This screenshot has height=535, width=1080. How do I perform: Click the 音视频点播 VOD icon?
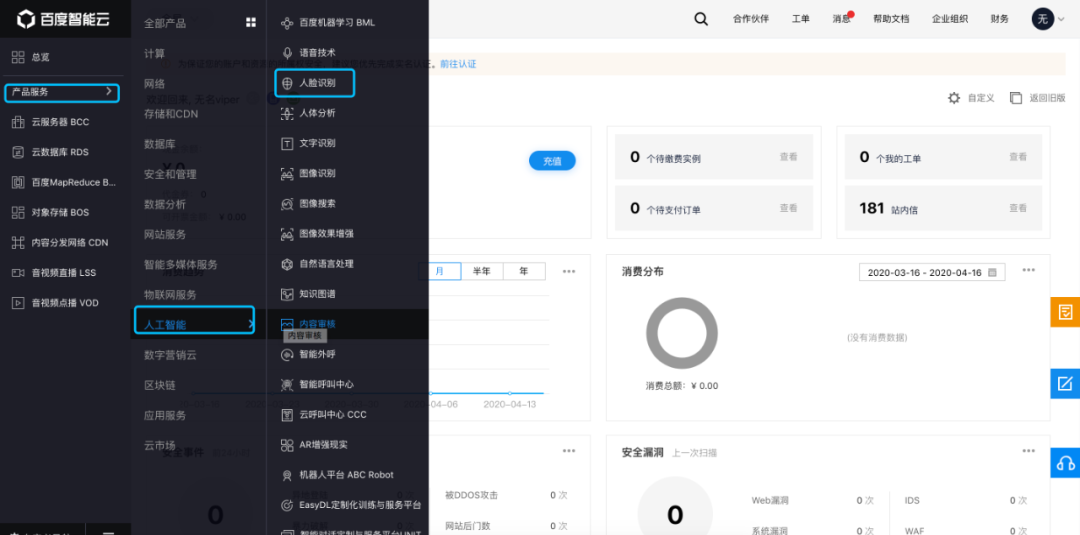(x=19, y=303)
